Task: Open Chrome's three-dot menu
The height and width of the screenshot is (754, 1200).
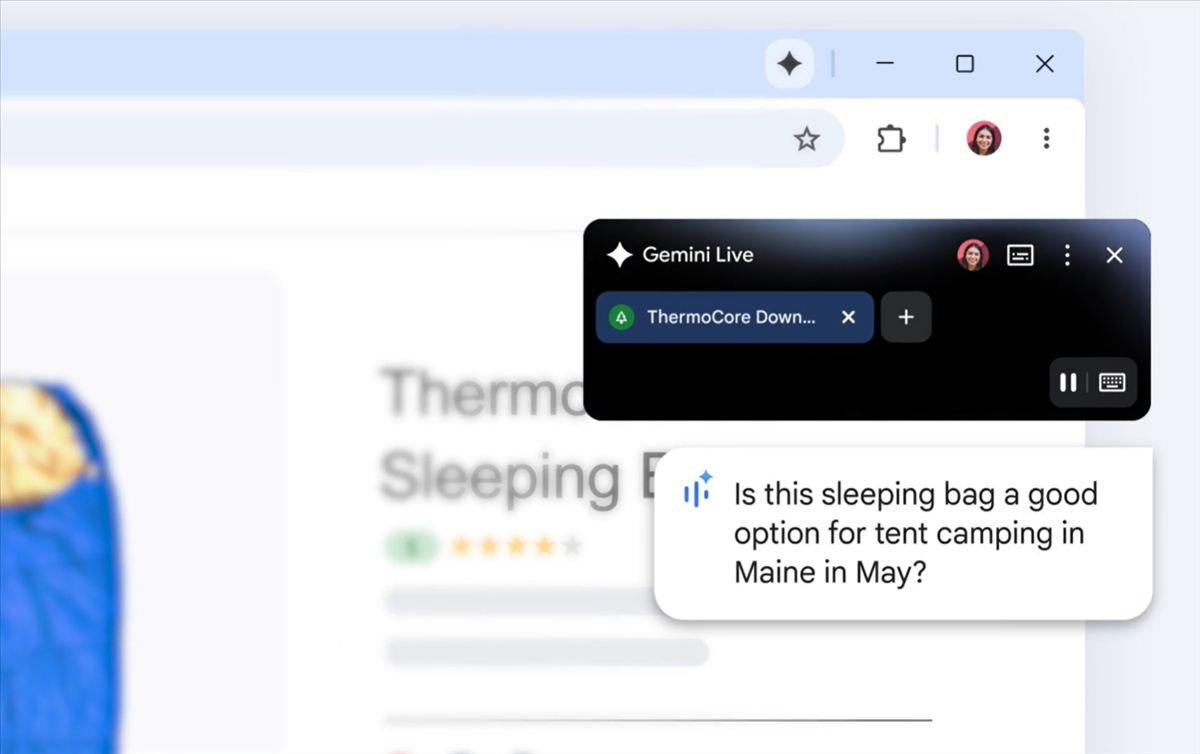Action: (x=1046, y=138)
